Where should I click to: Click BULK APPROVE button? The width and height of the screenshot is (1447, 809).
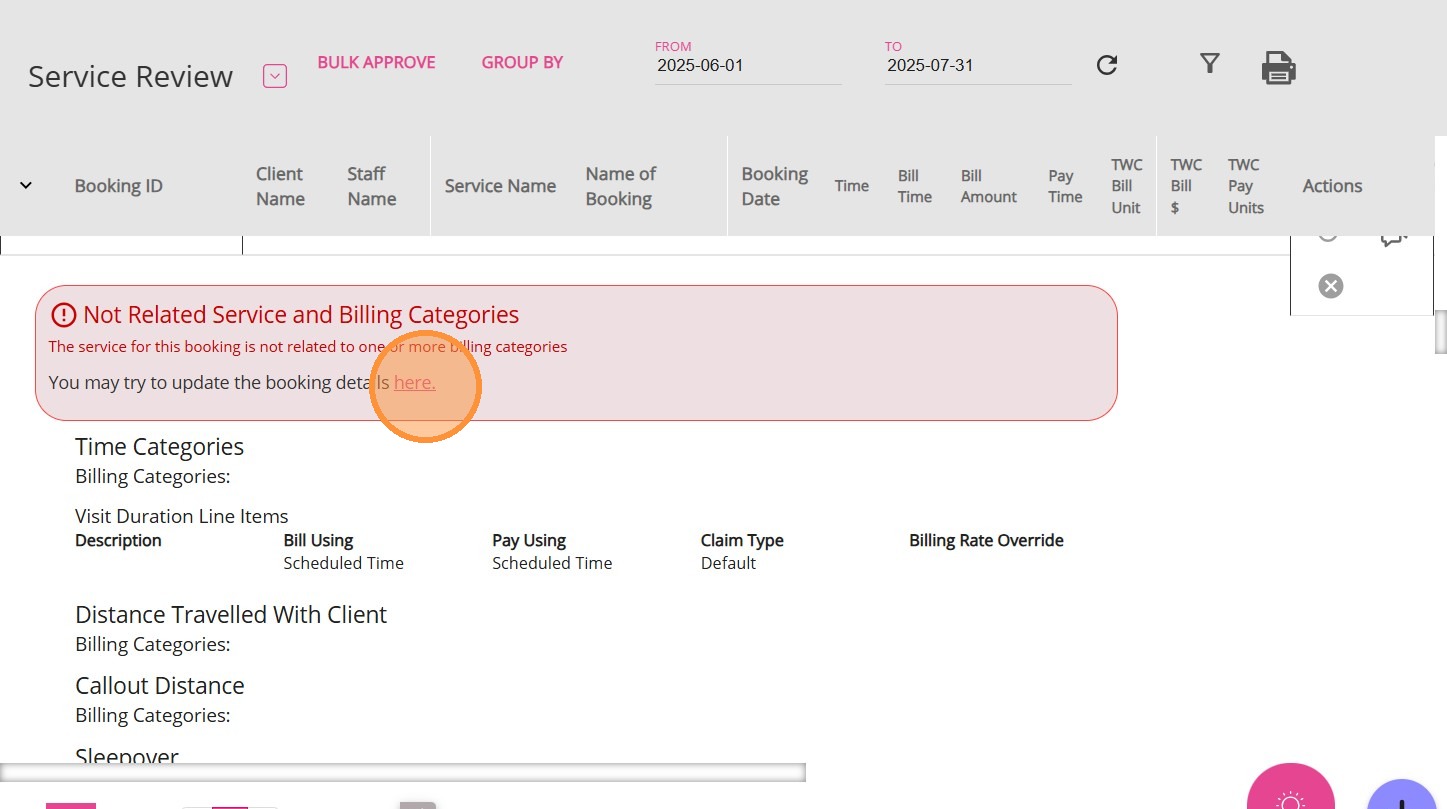pos(376,62)
